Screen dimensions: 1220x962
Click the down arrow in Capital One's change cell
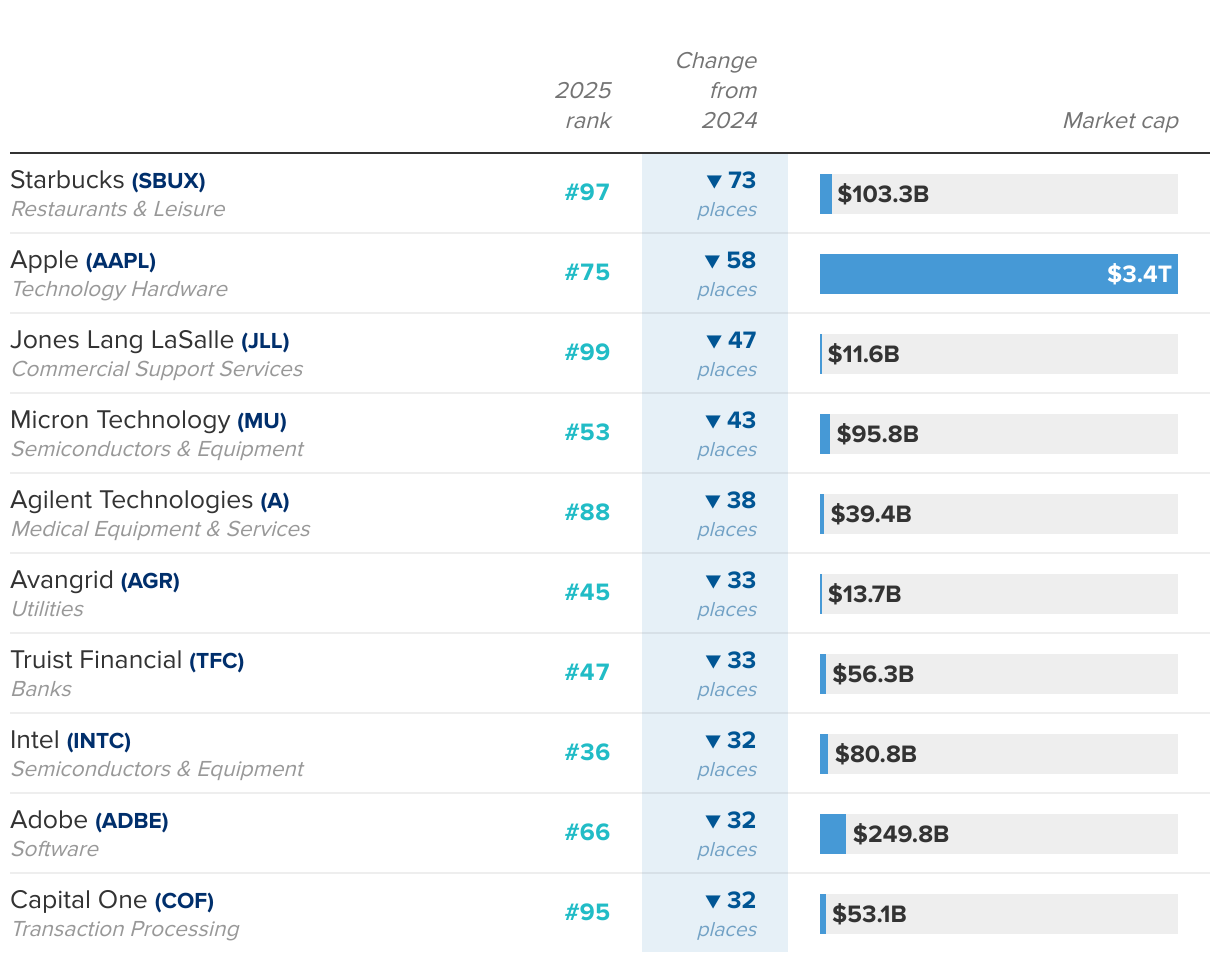pos(713,901)
